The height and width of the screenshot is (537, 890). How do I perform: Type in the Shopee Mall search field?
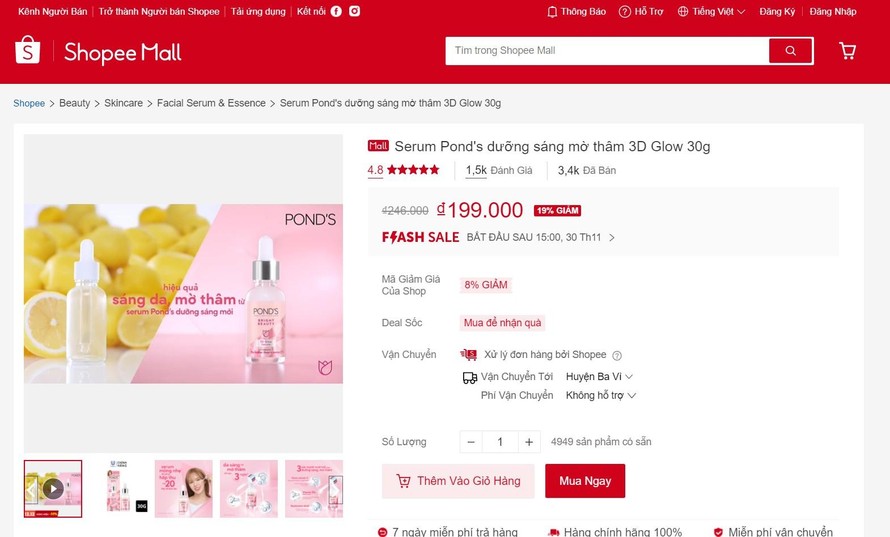point(606,51)
